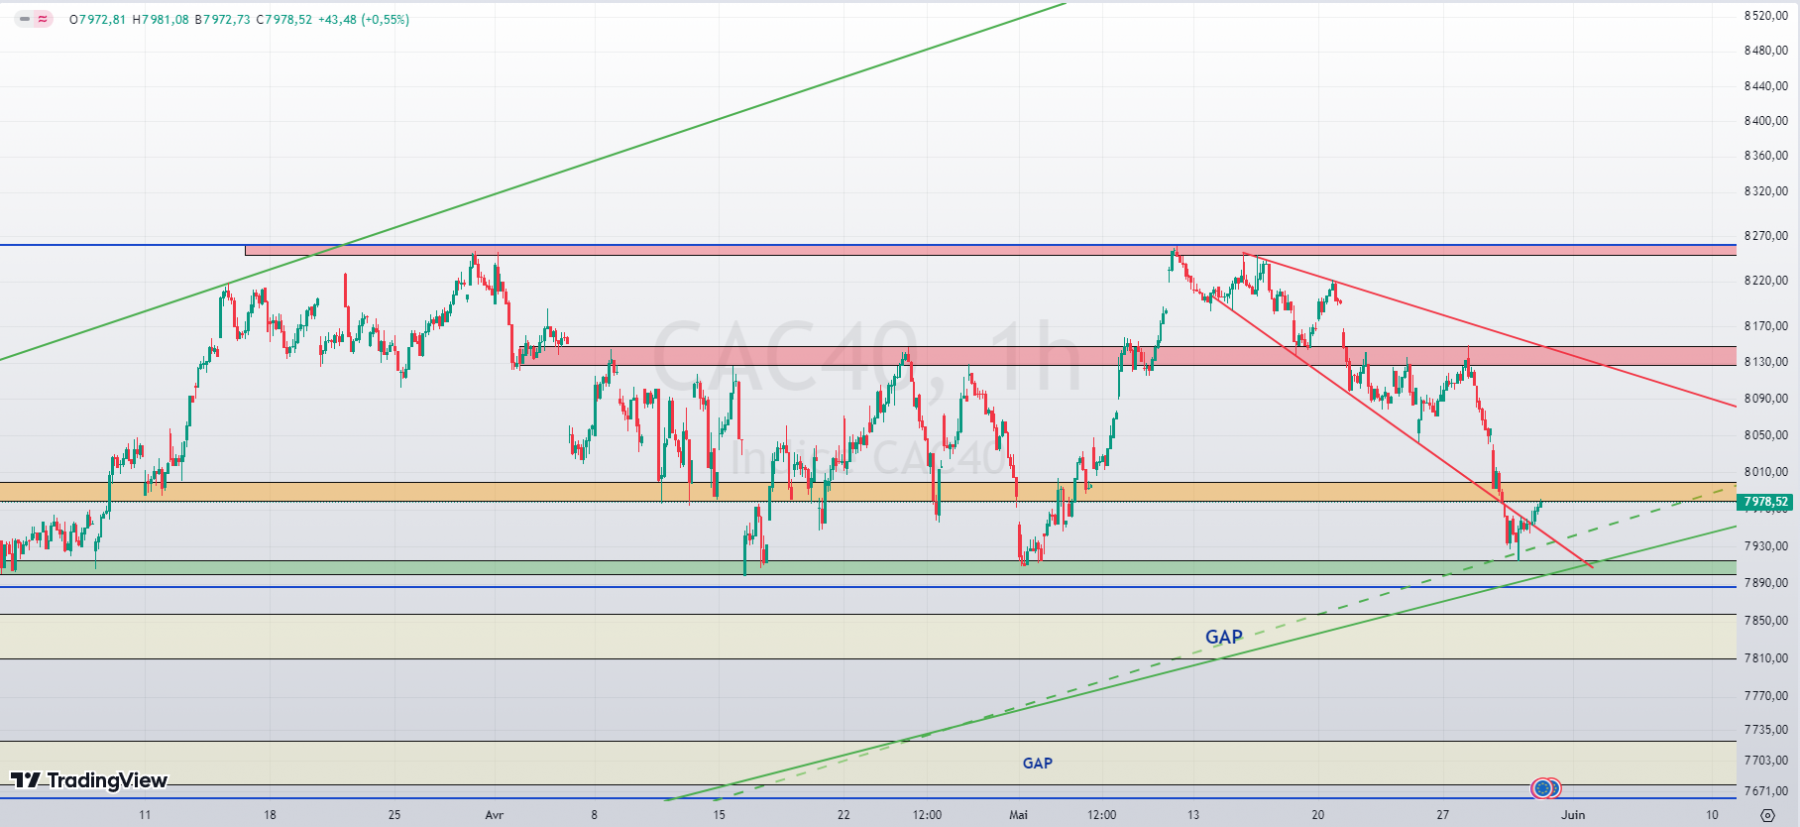
Task: Click the 7930,00 price axis label
Action: pyautogui.click(x=1766, y=546)
